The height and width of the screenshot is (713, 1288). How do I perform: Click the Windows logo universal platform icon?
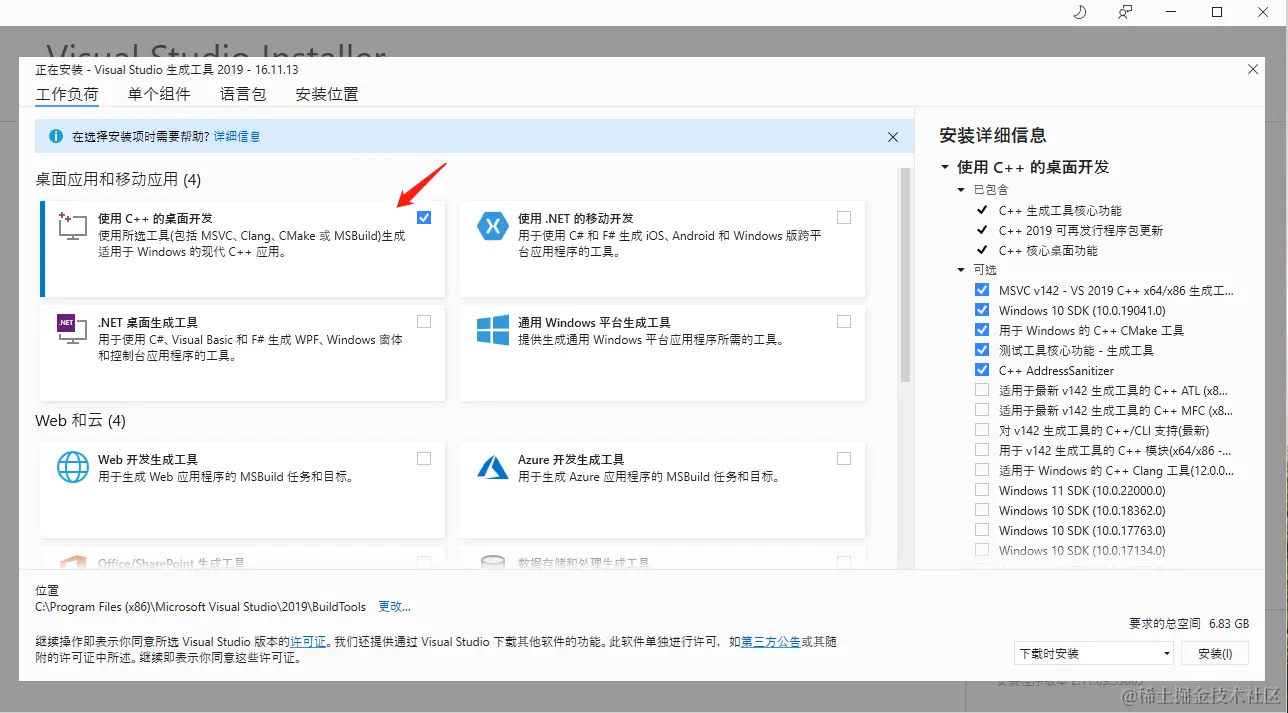click(493, 330)
